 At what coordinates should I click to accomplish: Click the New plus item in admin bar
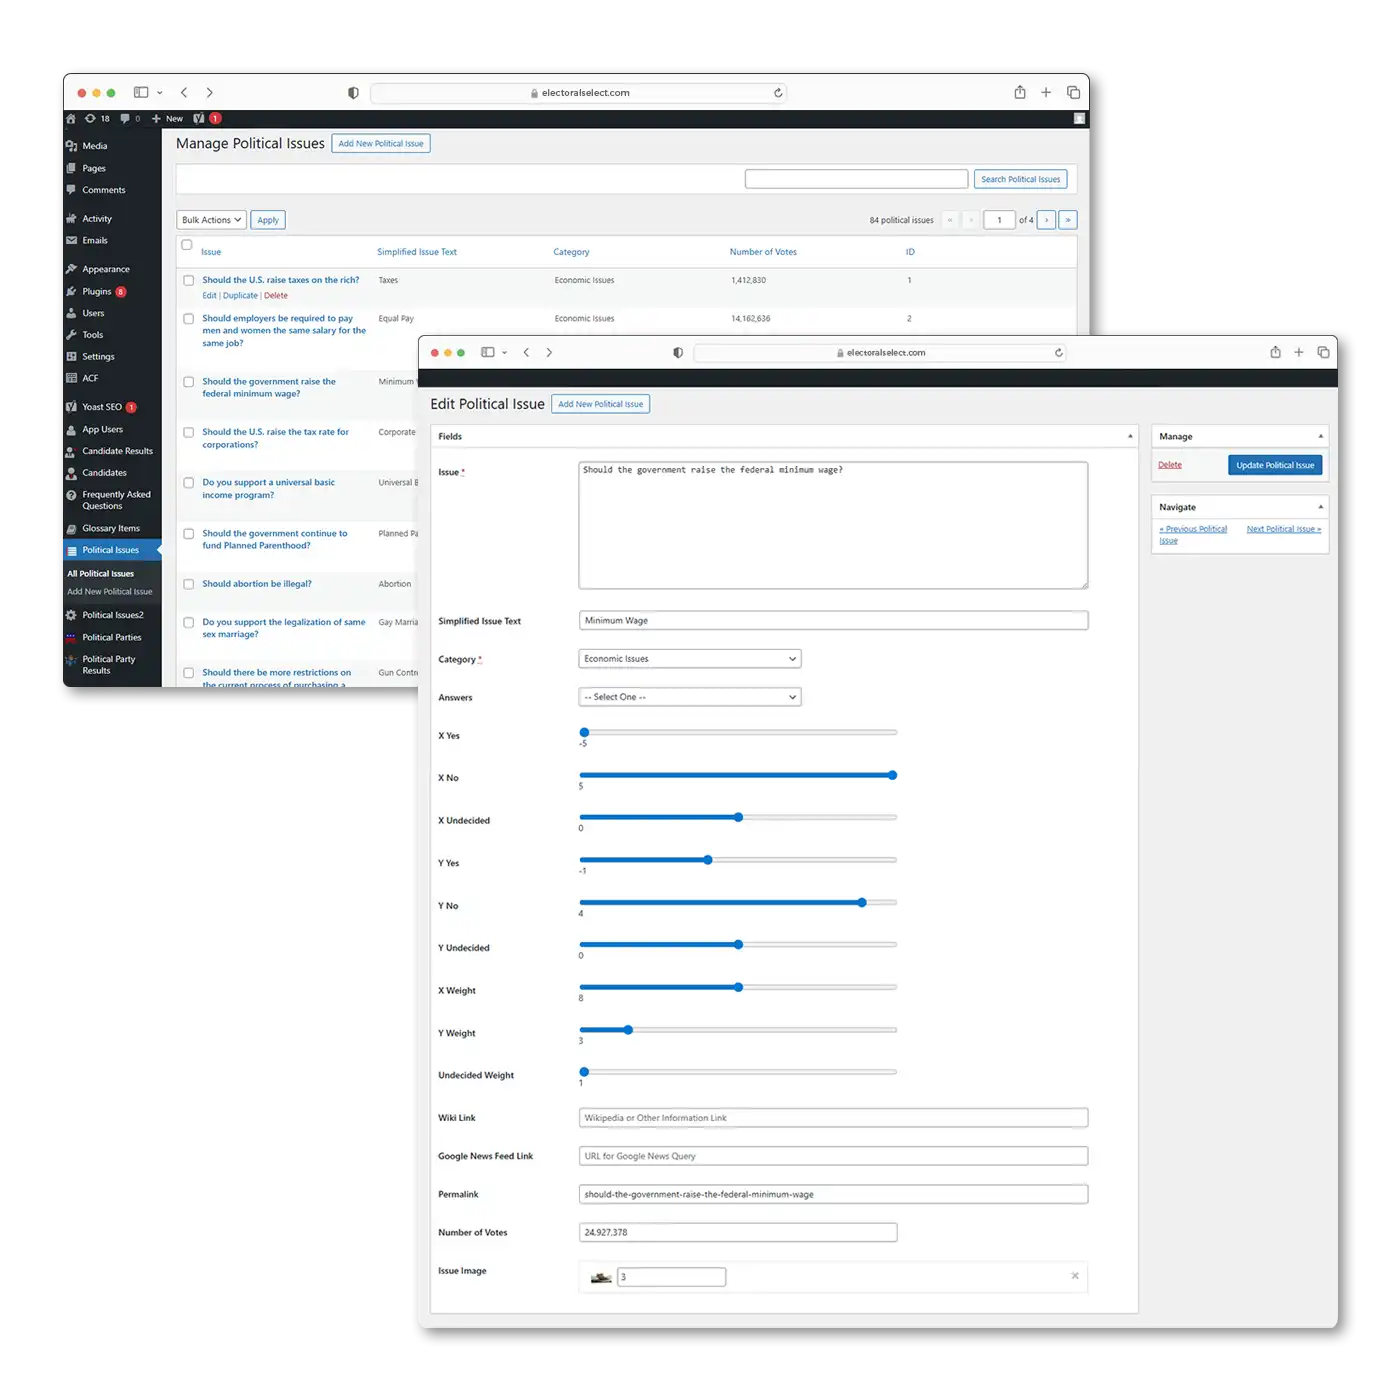point(167,118)
